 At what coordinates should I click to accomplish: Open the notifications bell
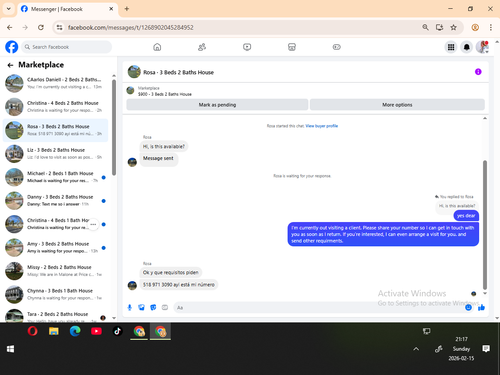[467, 47]
